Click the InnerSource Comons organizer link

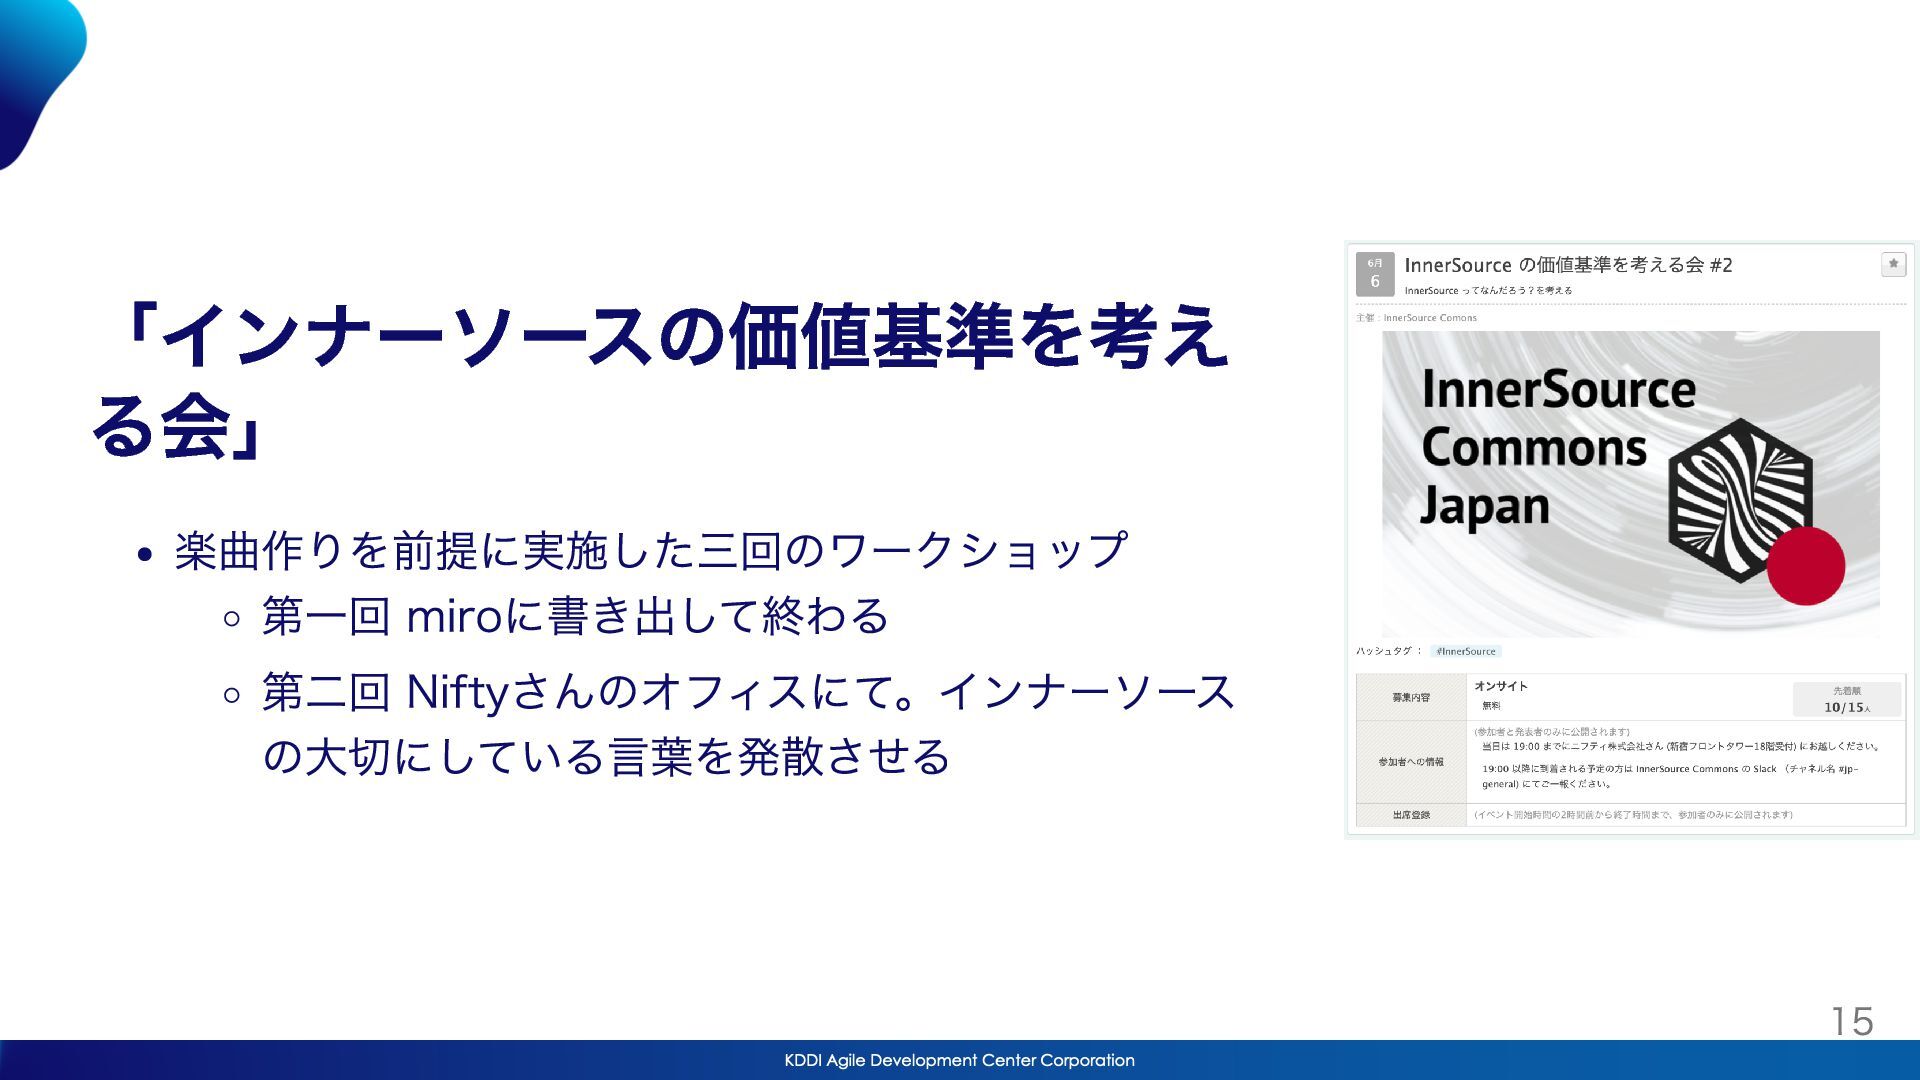(1429, 318)
